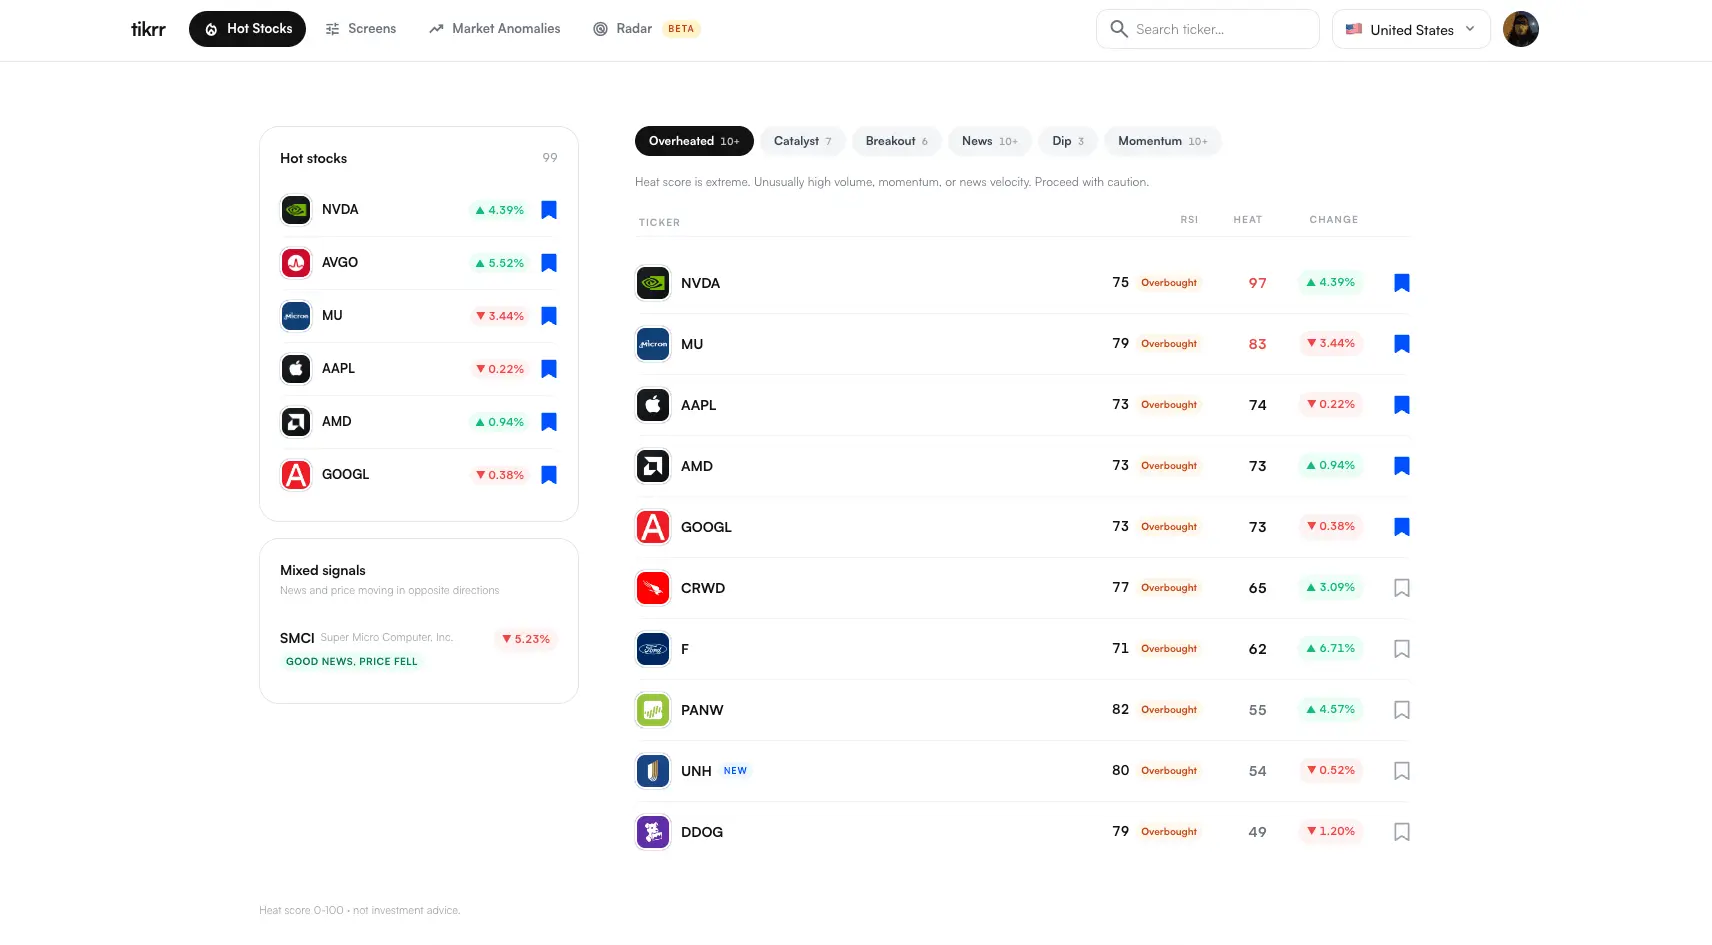Open the DDOG ticker name
Image resolution: width=1712 pixels, height=945 pixels.
click(x=702, y=832)
